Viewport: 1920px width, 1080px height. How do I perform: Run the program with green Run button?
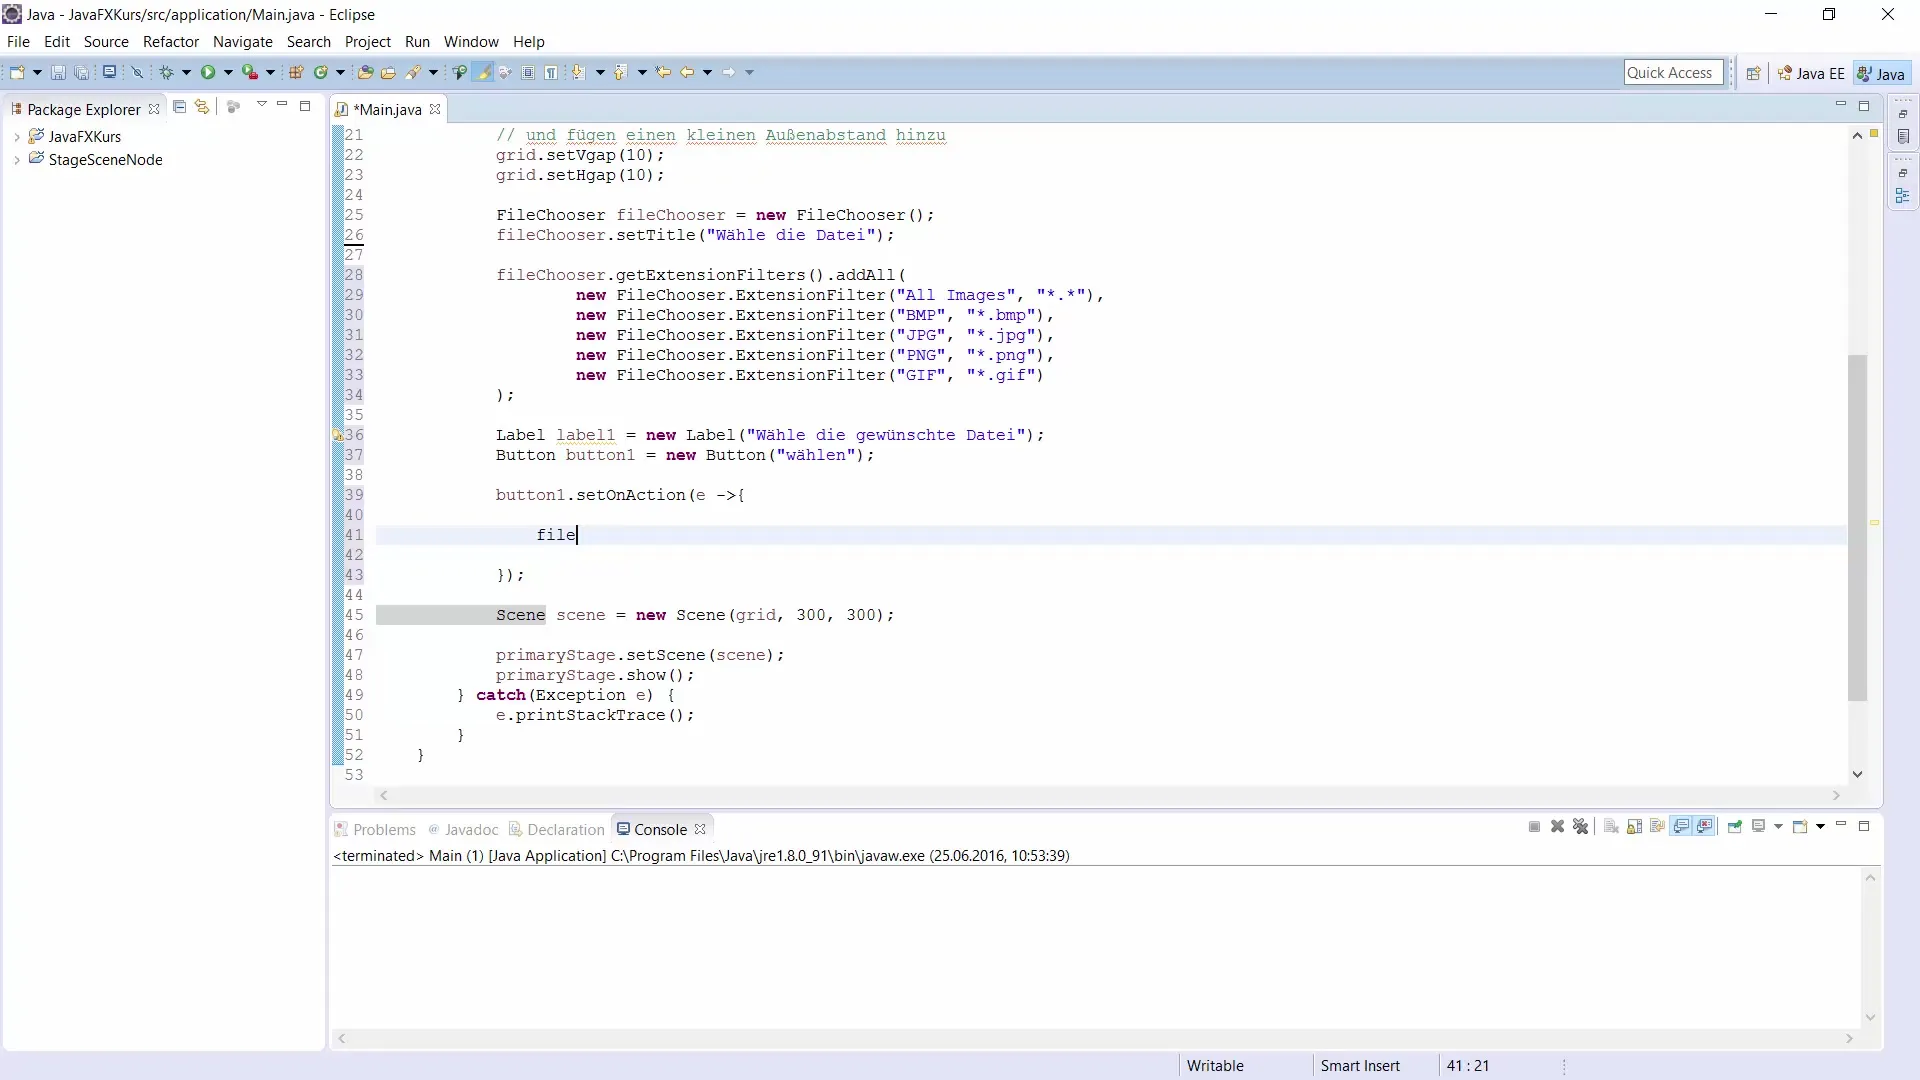tap(208, 72)
